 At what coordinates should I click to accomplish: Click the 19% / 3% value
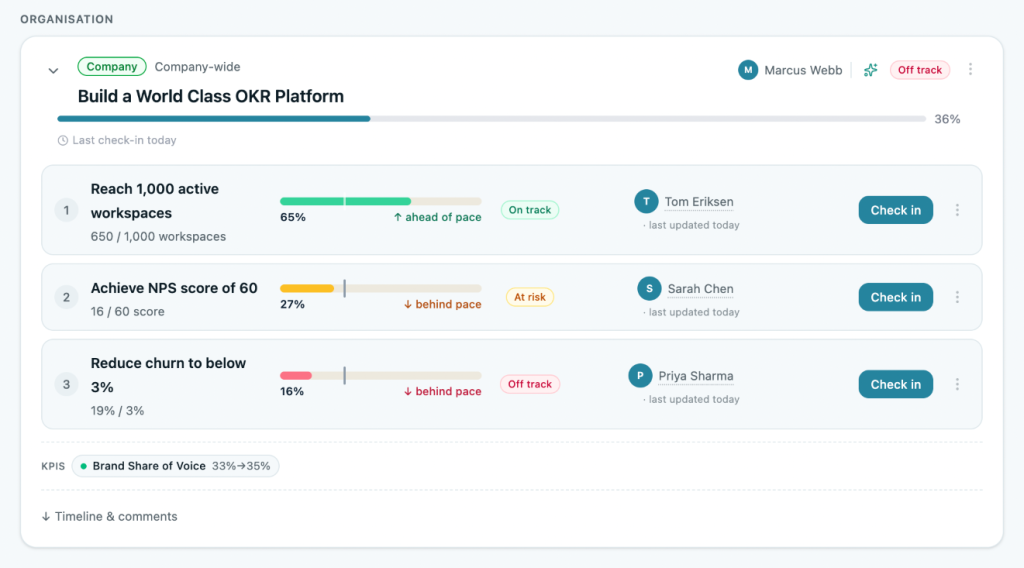tap(118, 411)
